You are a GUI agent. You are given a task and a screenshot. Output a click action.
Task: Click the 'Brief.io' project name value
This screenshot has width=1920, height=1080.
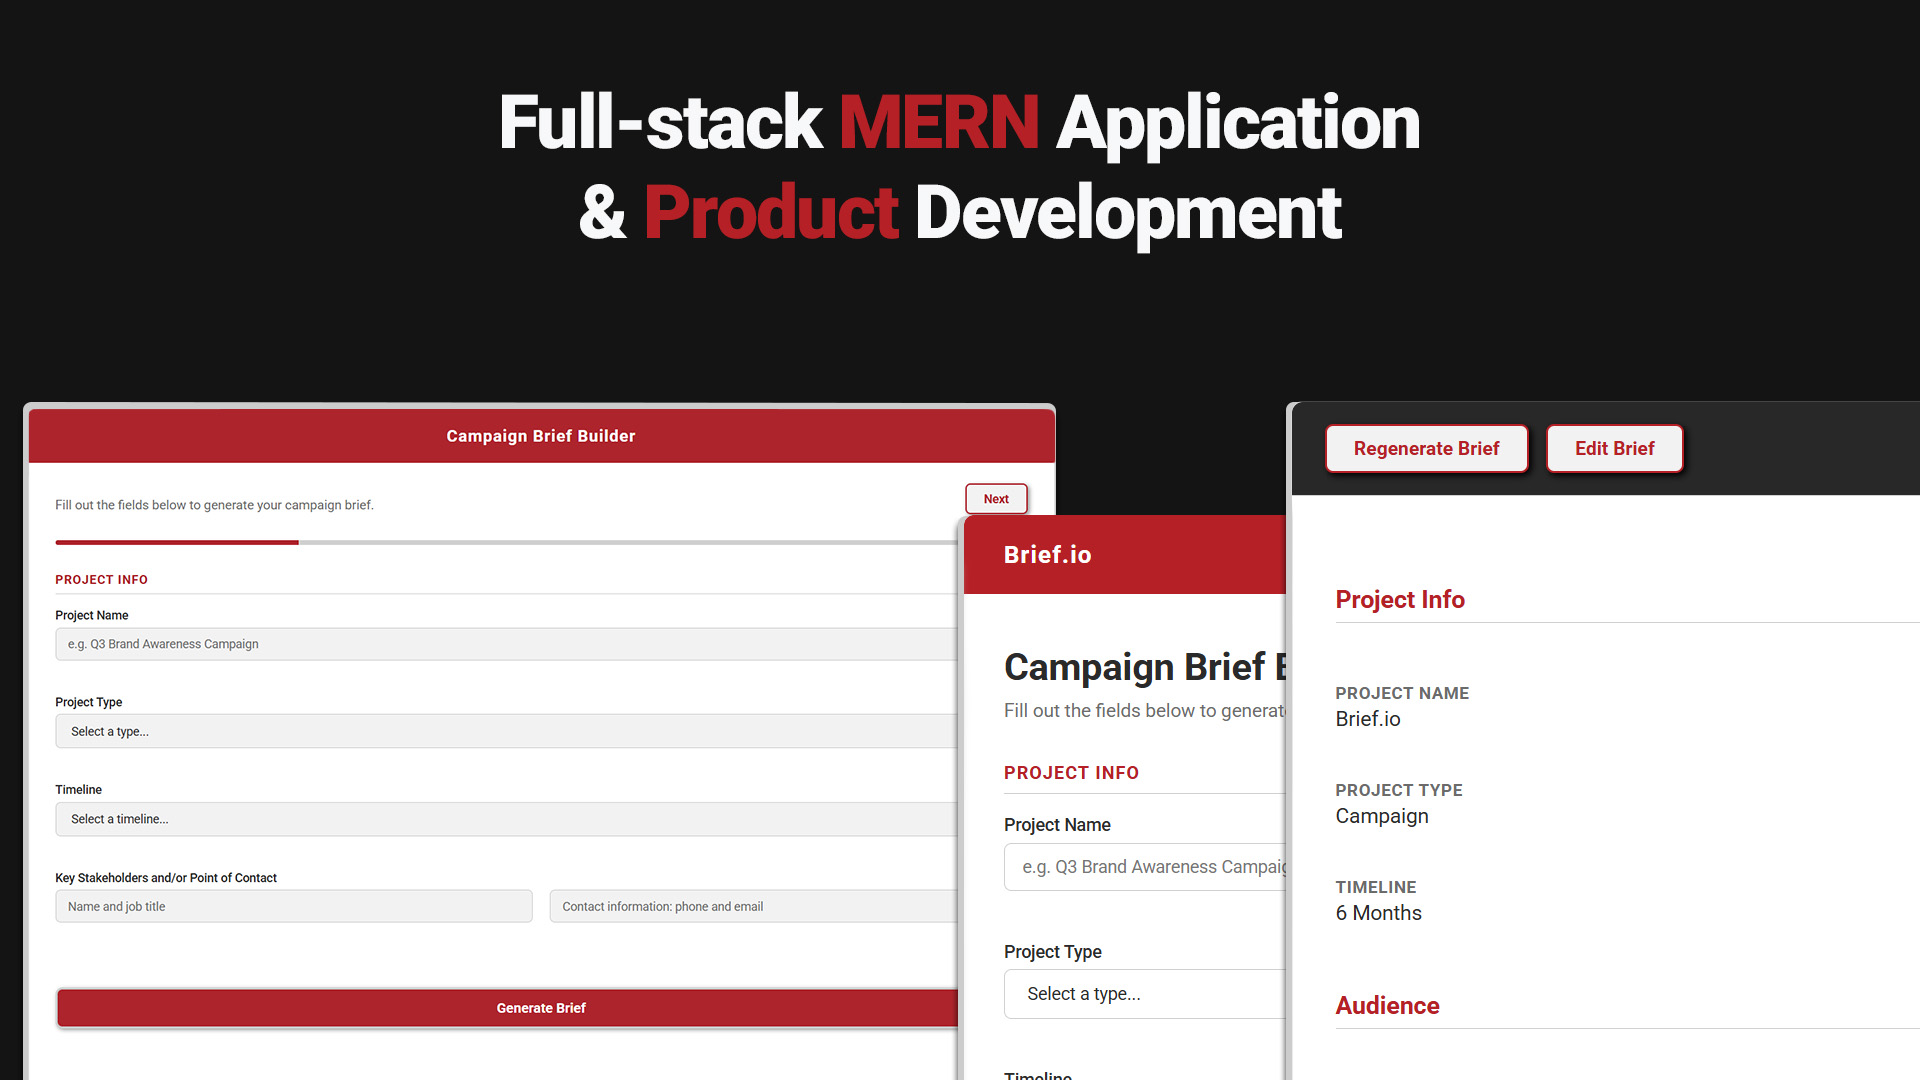tap(1368, 719)
